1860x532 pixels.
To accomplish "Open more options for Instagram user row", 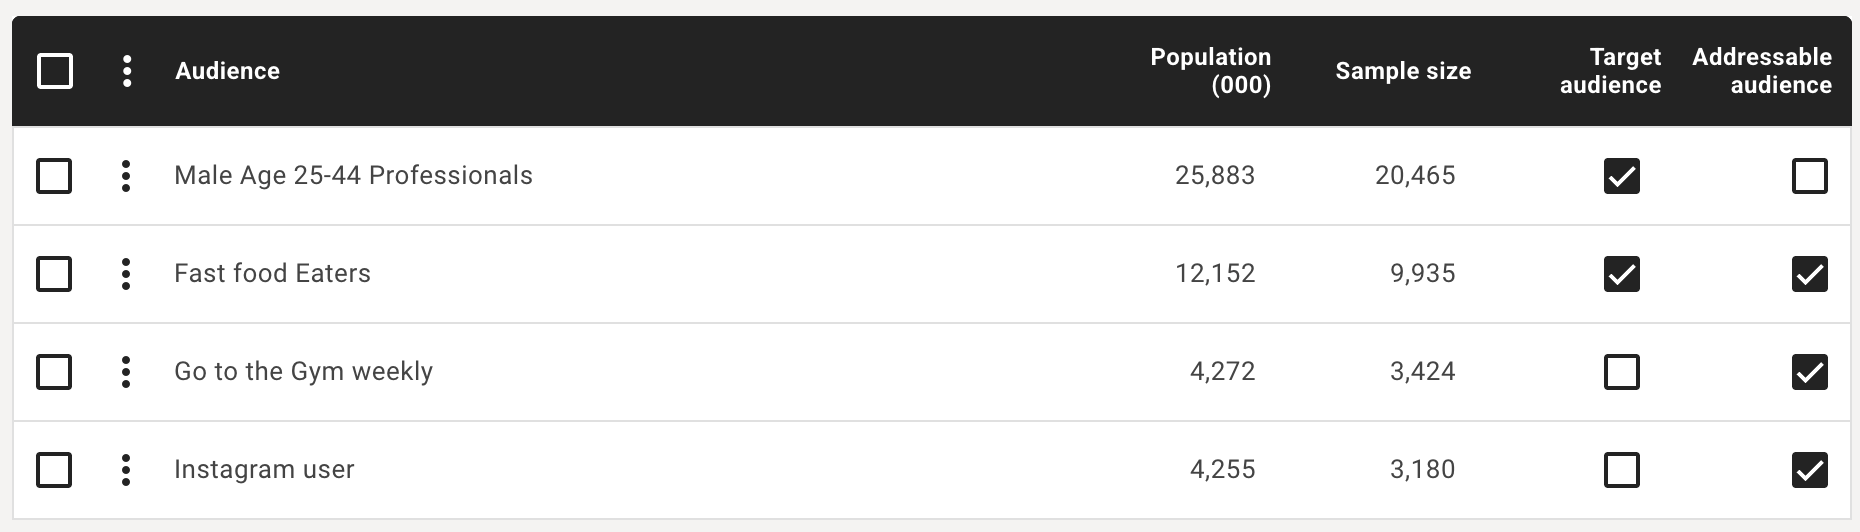I will point(126,470).
